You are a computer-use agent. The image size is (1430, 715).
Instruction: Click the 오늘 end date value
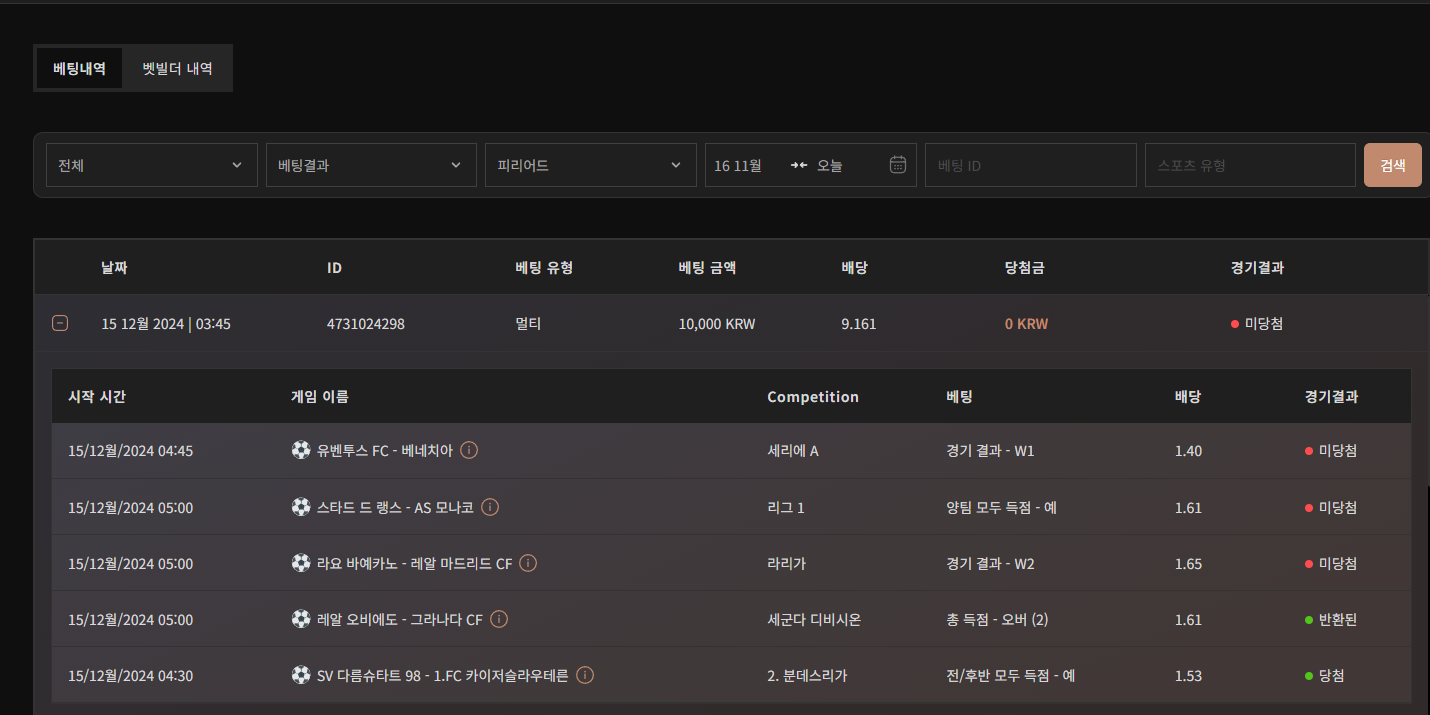coord(830,165)
